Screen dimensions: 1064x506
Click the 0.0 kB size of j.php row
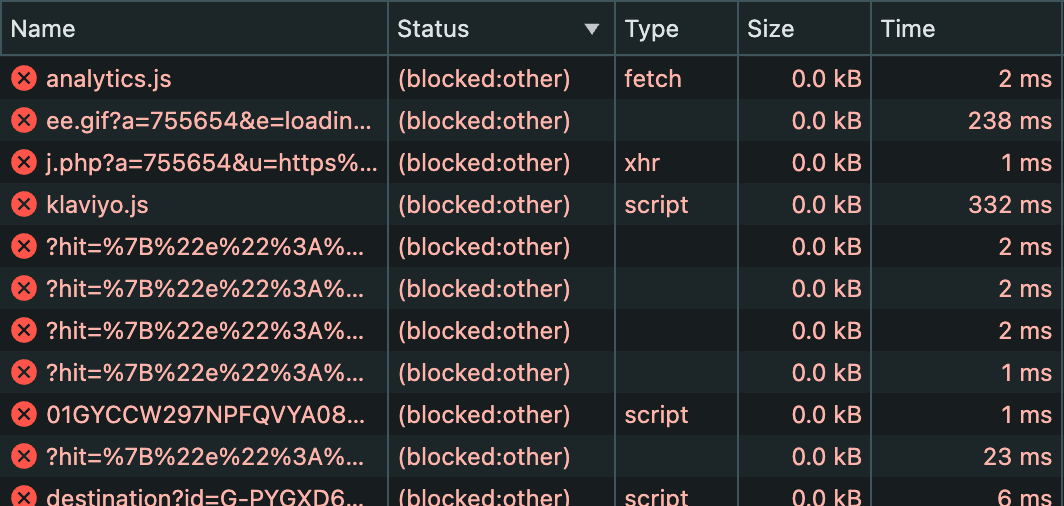click(826, 163)
